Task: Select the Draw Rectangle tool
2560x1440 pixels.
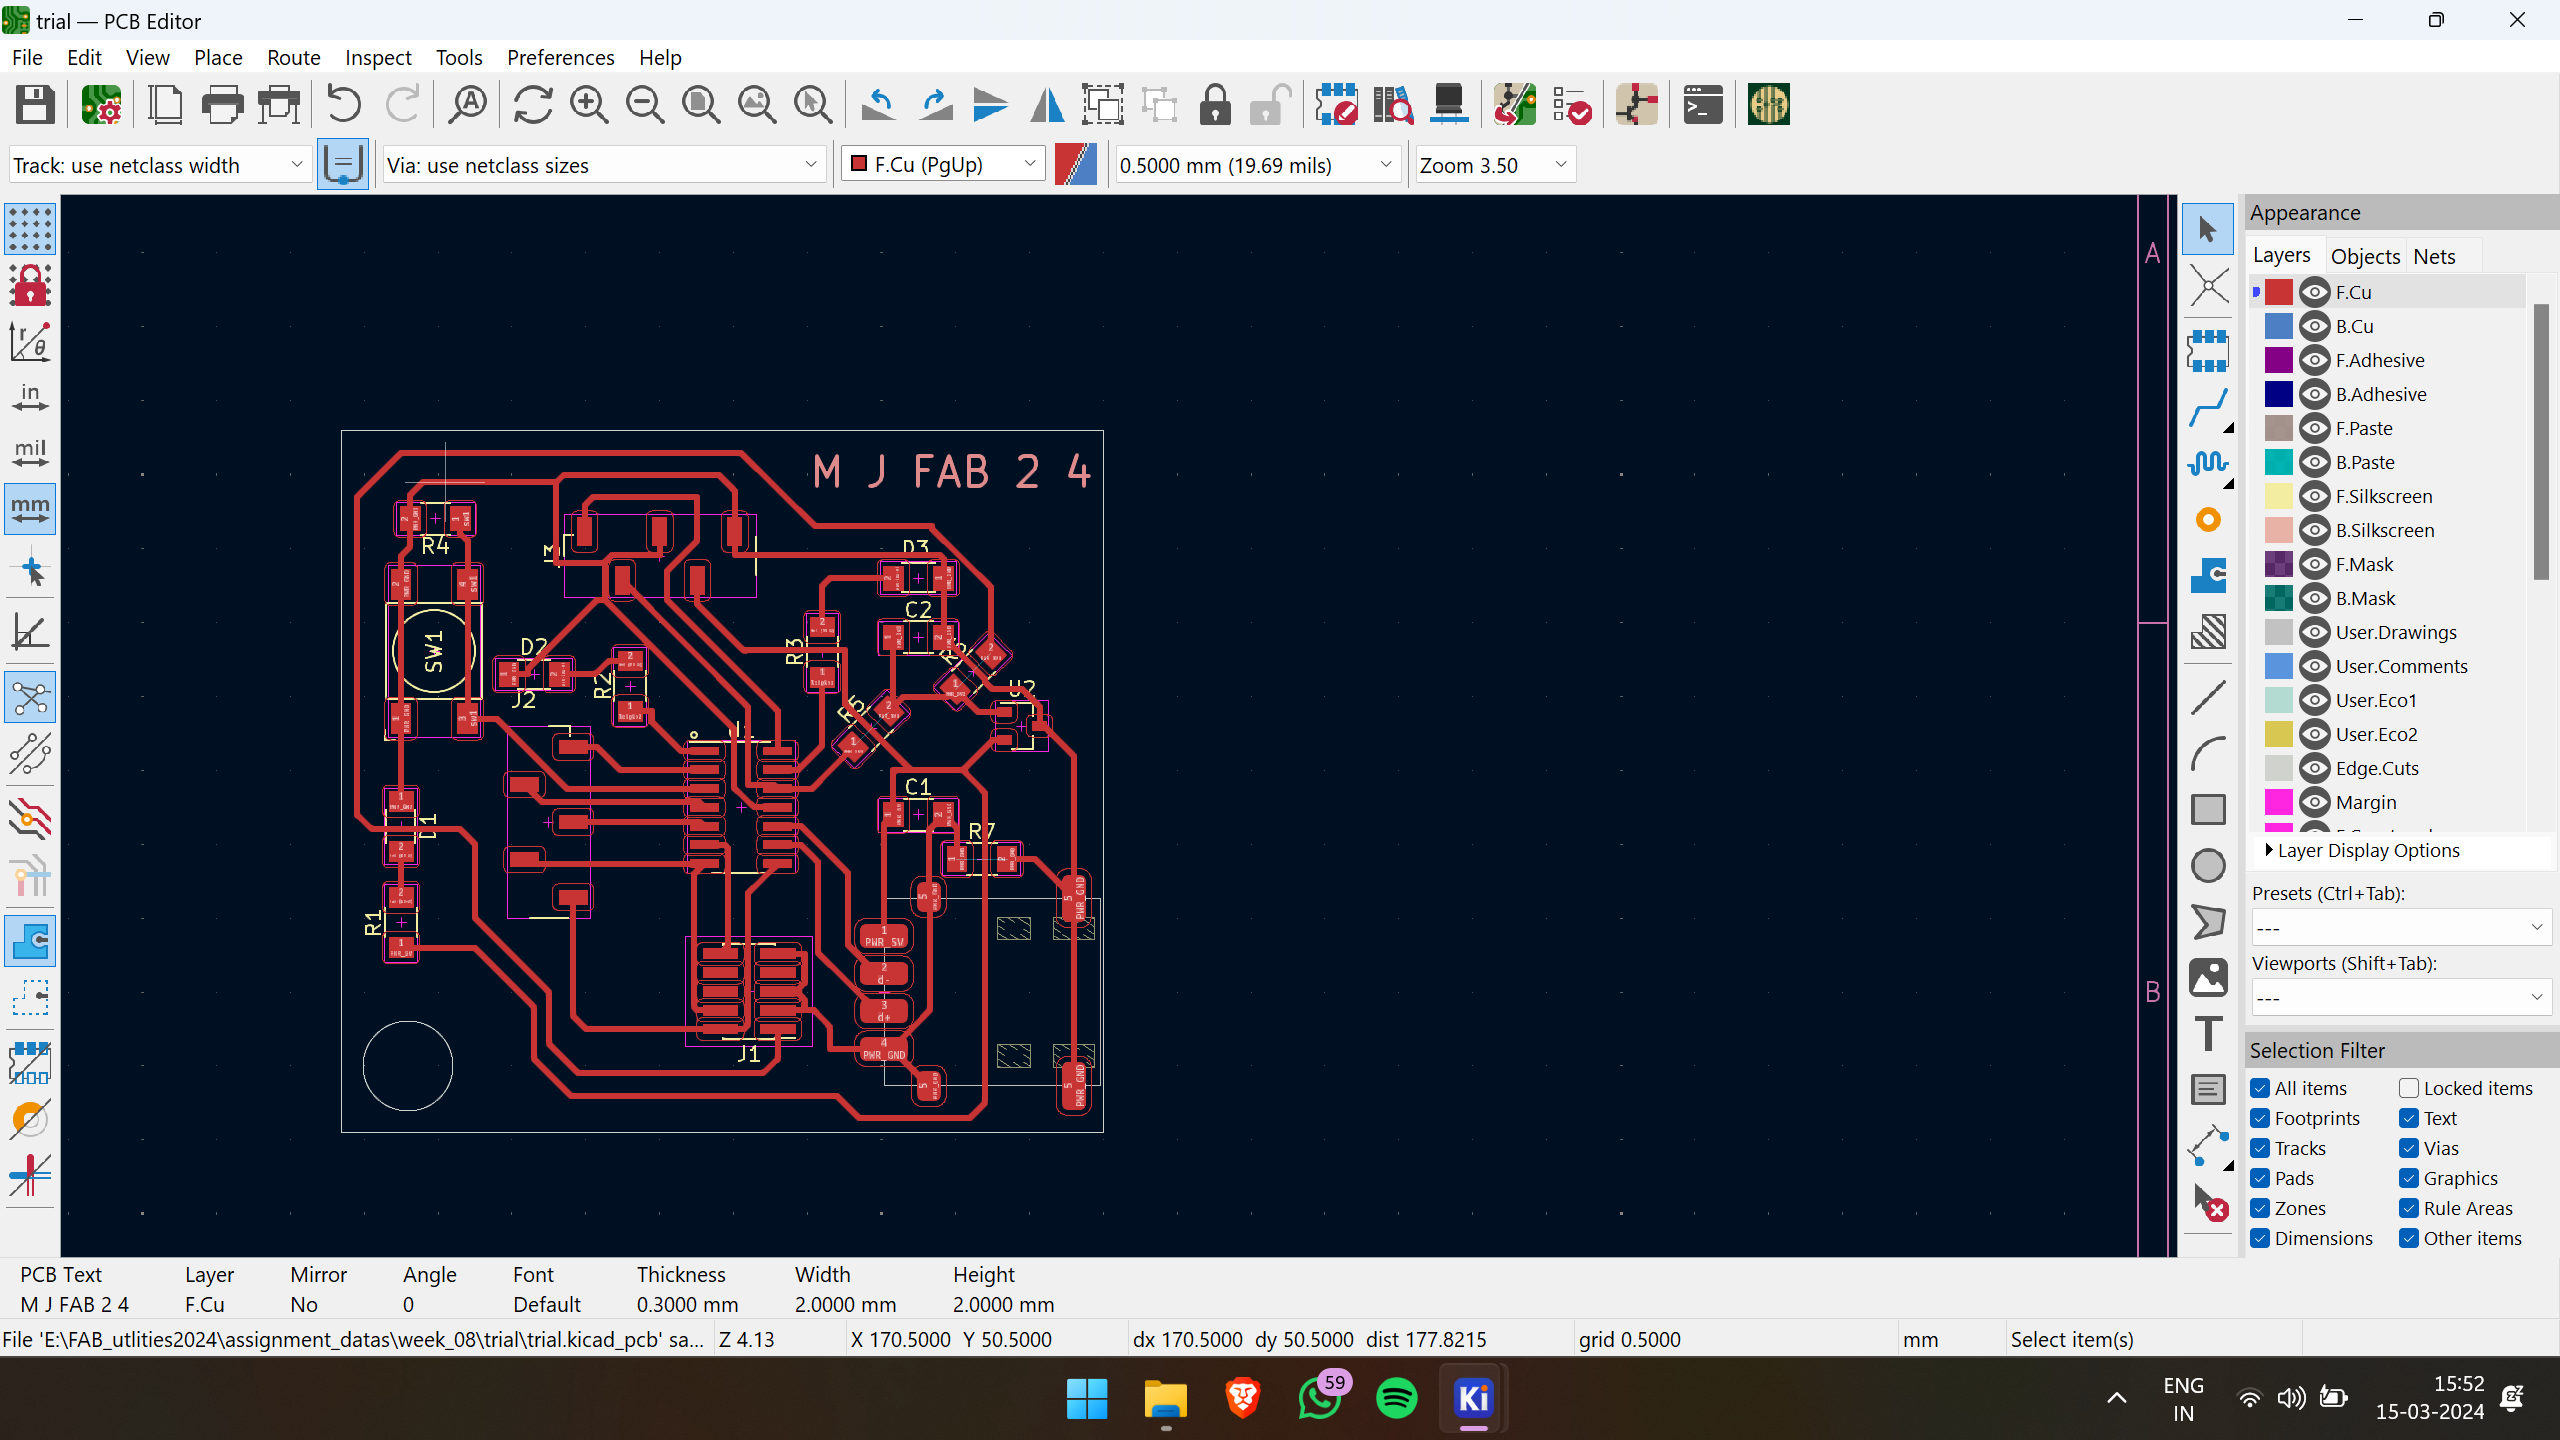Action: 2208,809
